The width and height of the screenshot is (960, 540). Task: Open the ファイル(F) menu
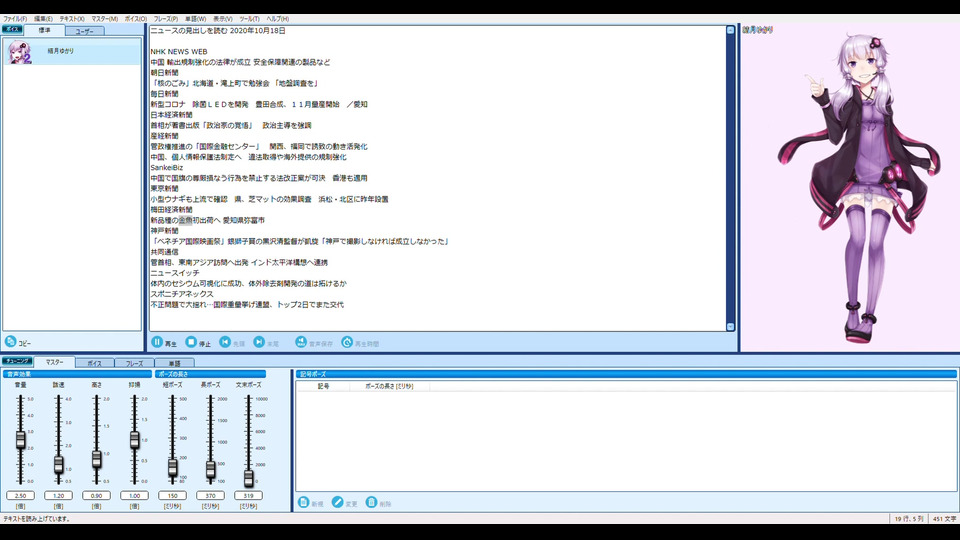coord(15,19)
